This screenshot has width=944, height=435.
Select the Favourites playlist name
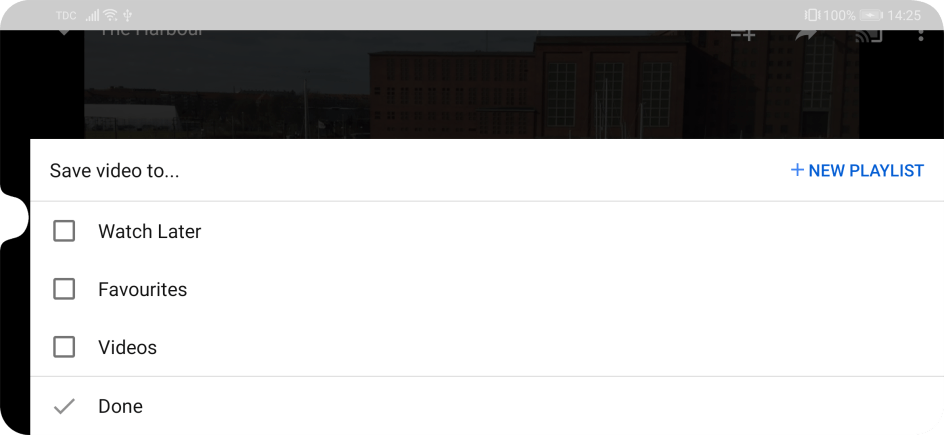click(x=143, y=289)
